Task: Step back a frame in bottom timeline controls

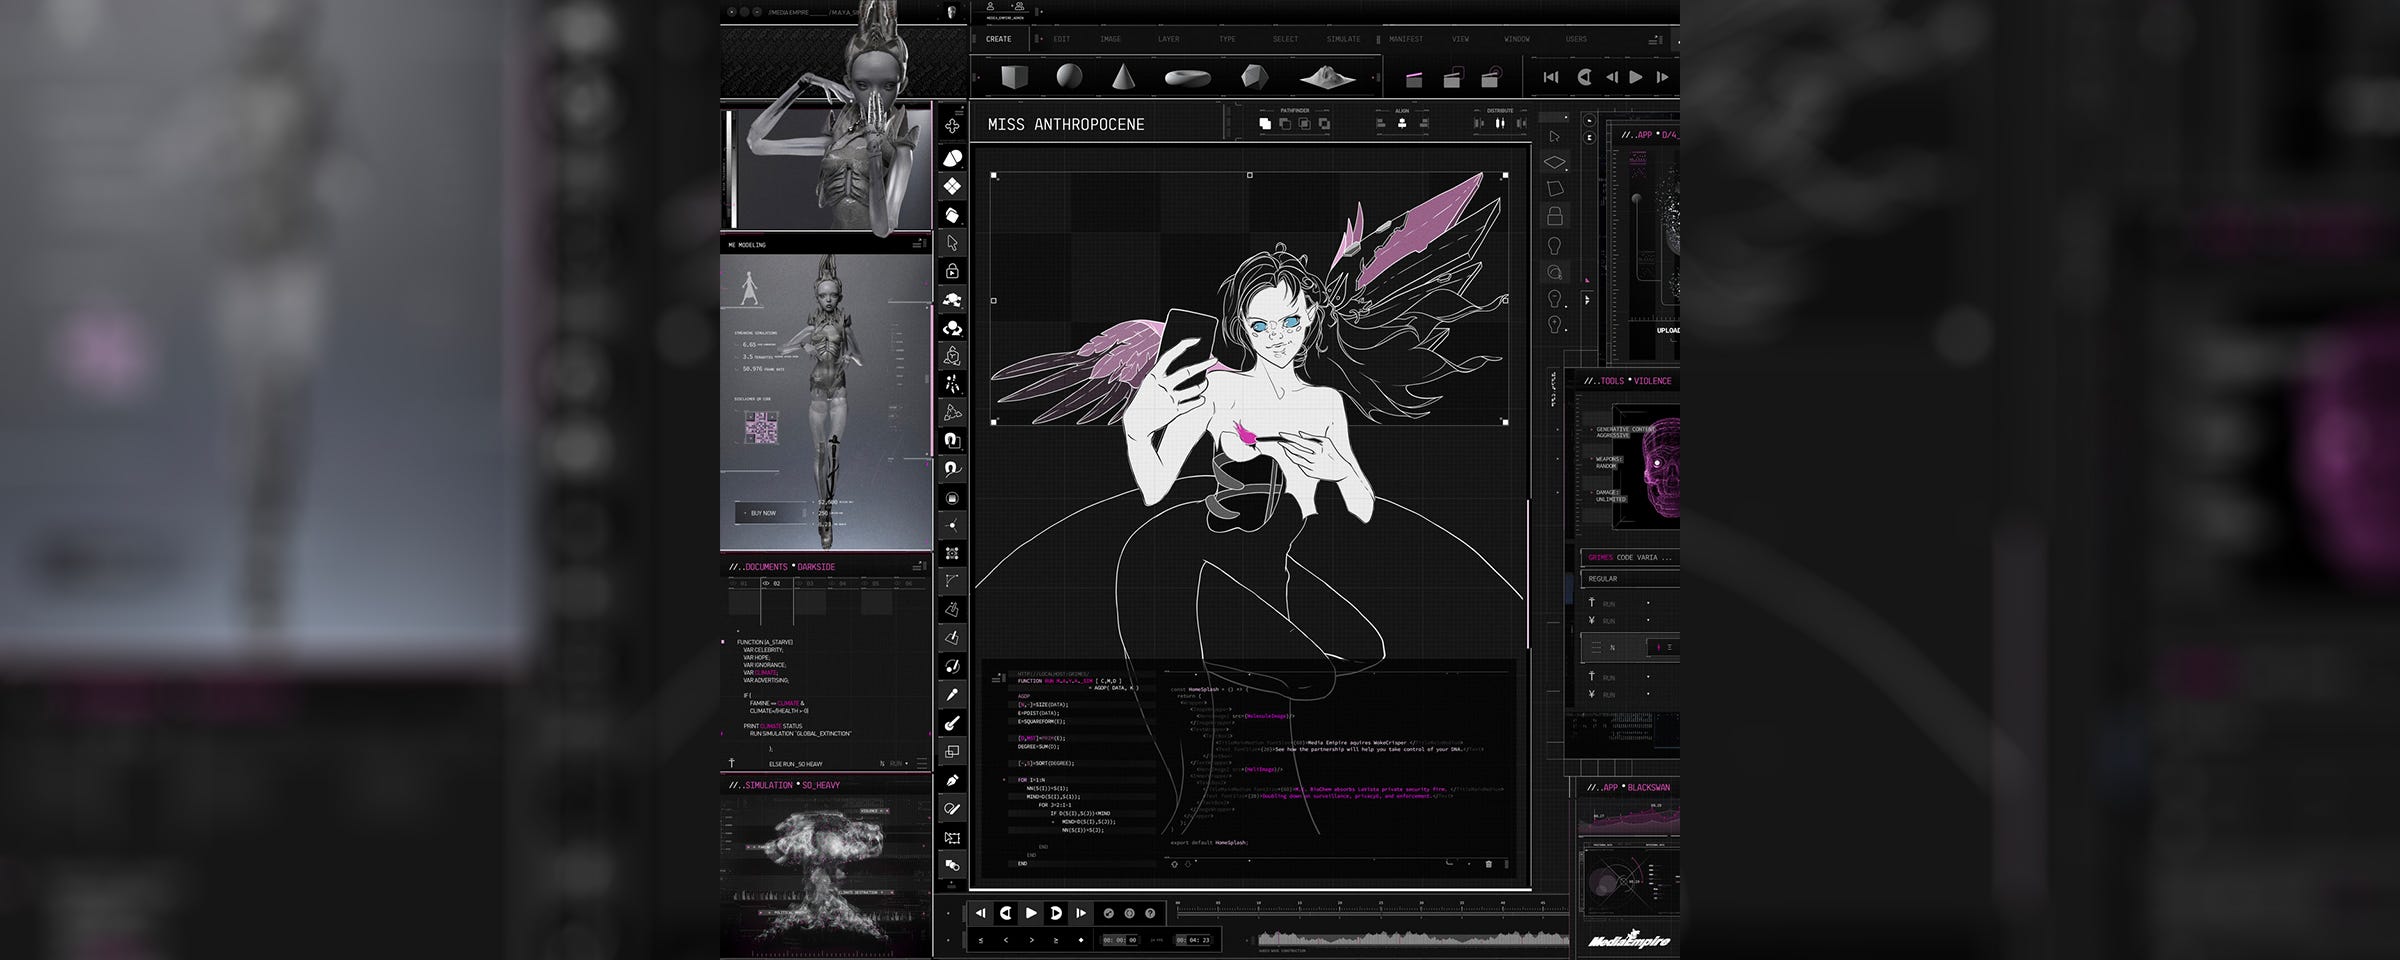Action: (x=980, y=913)
